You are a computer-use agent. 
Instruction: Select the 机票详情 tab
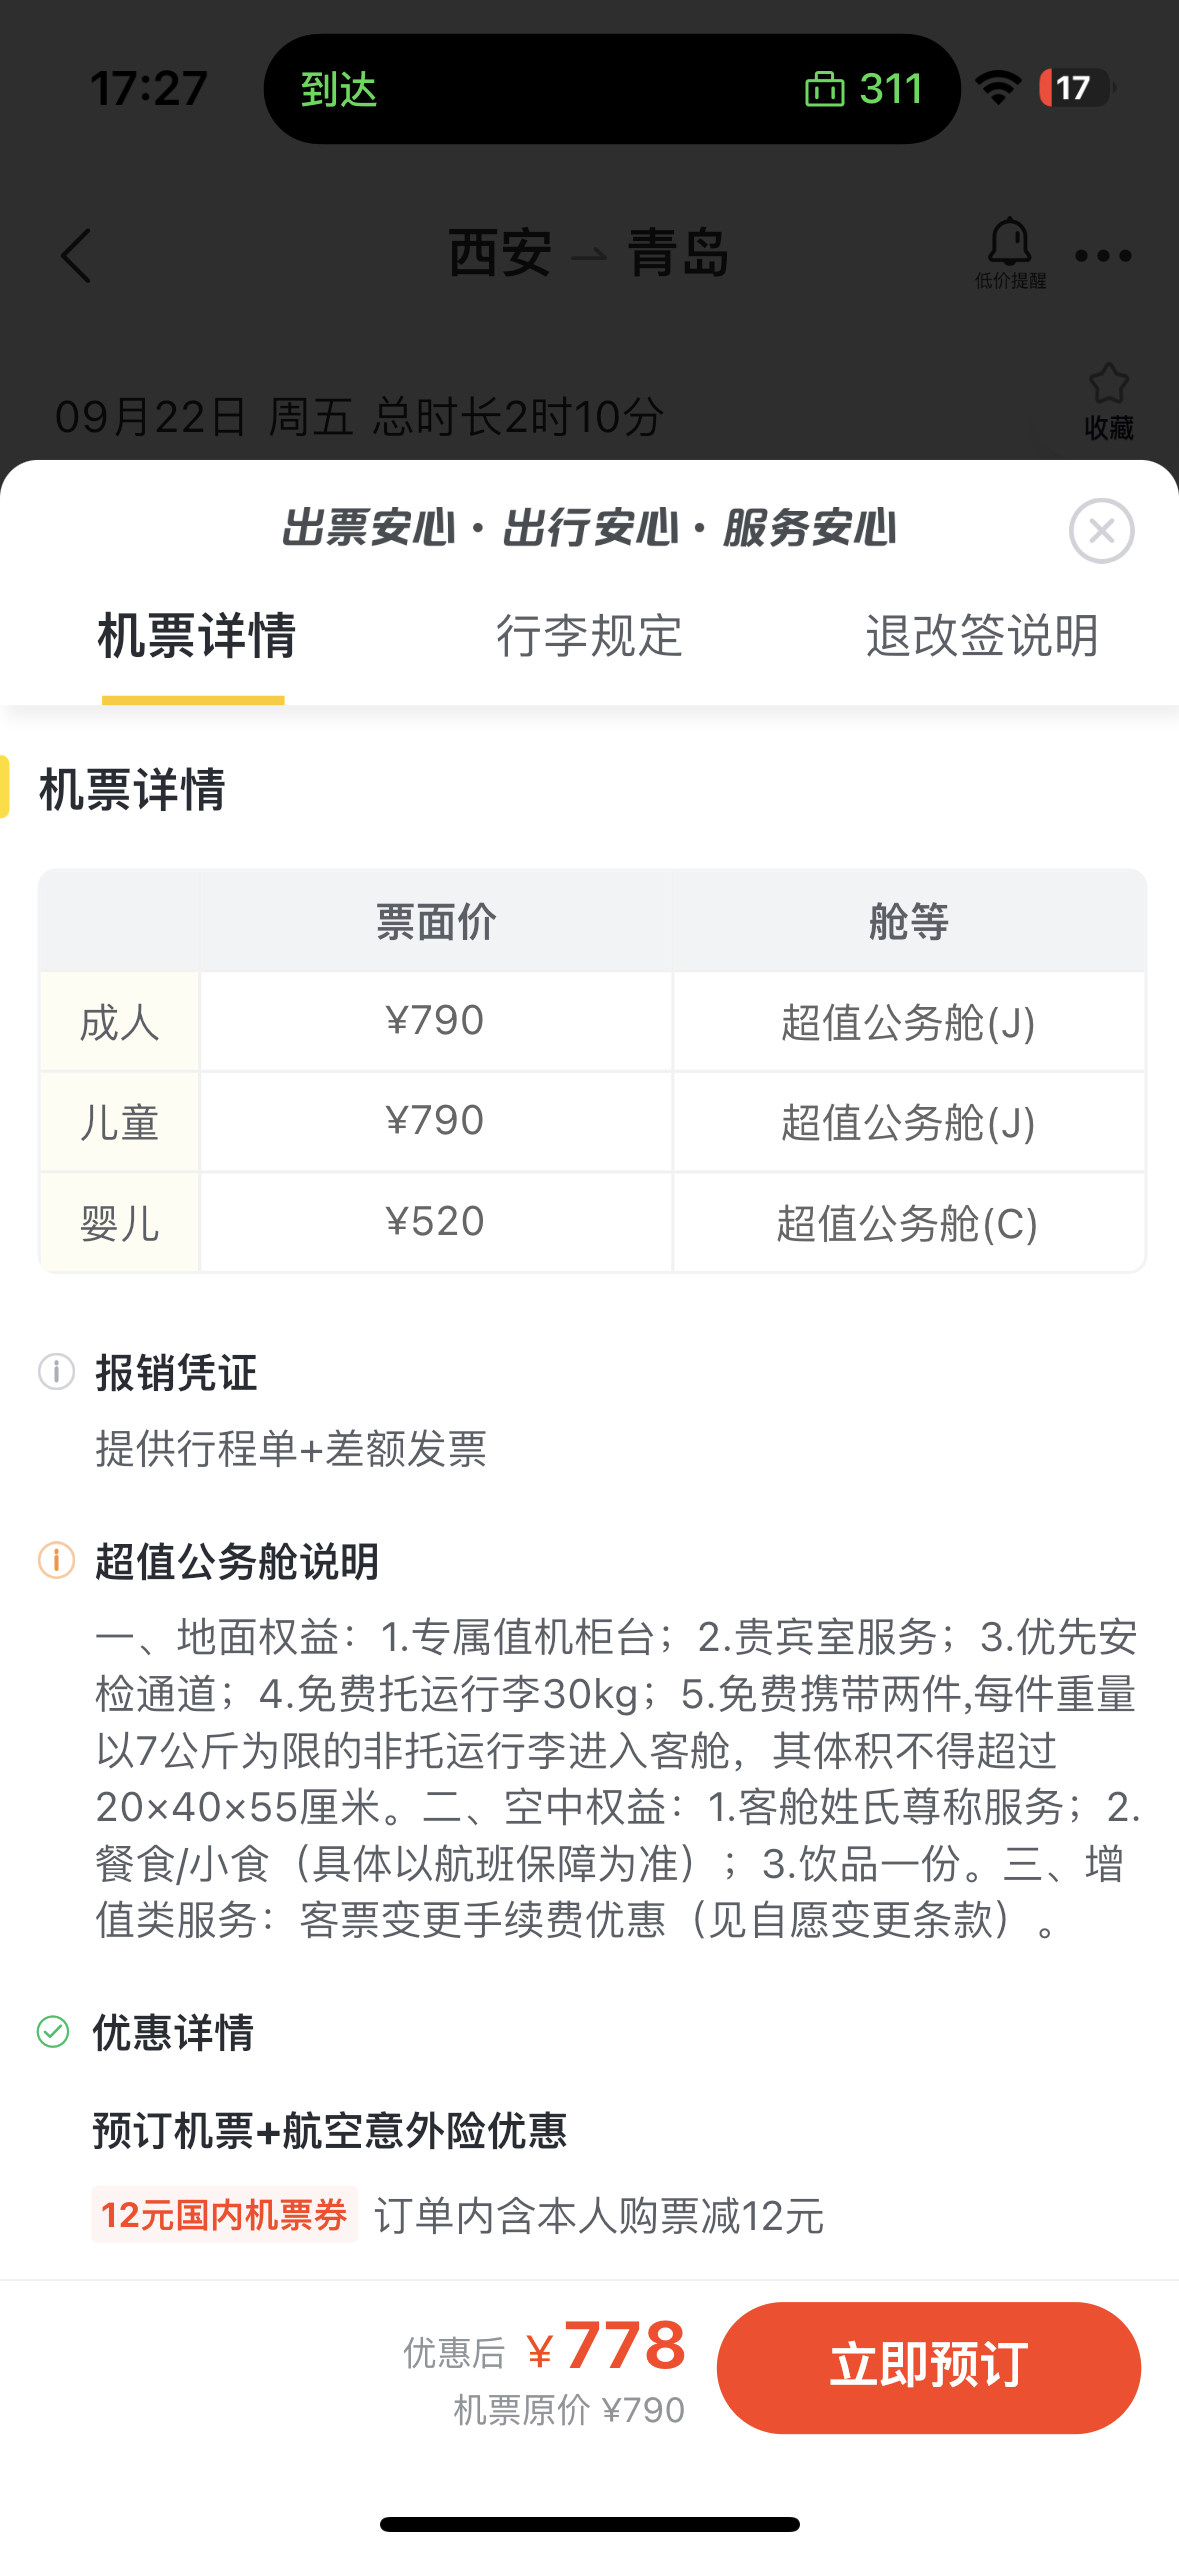click(196, 636)
